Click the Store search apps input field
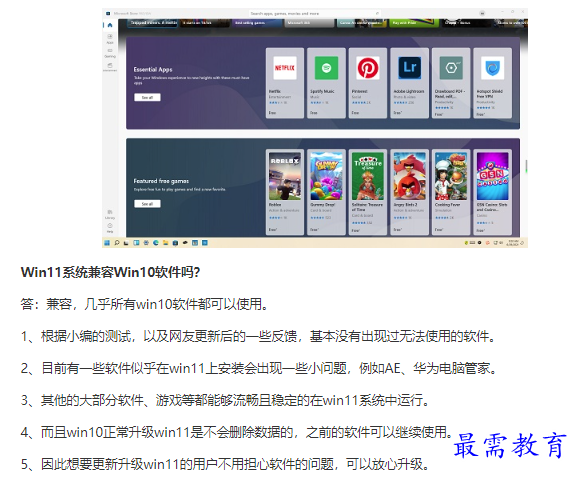 (315, 13)
